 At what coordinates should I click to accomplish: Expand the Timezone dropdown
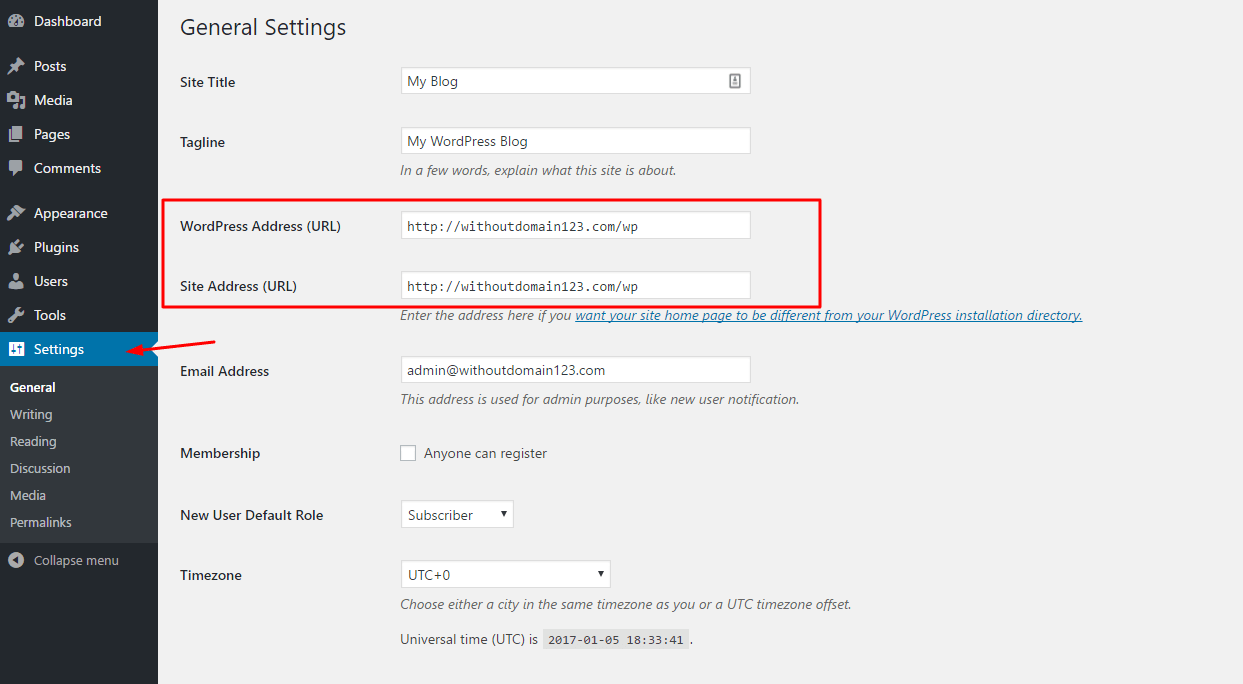[x=505, y=573]
